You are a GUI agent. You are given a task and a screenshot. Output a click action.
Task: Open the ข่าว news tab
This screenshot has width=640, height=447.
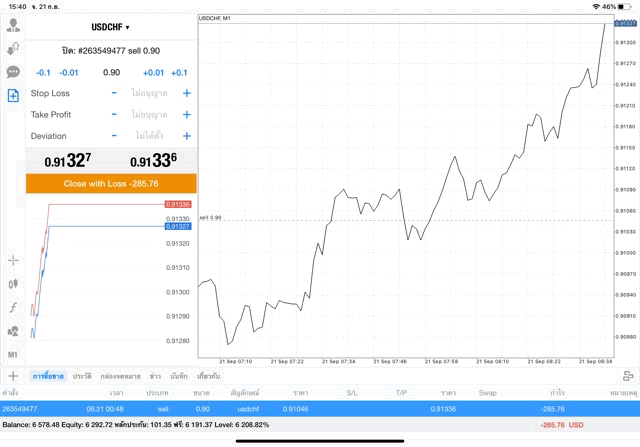click(155, 376)
